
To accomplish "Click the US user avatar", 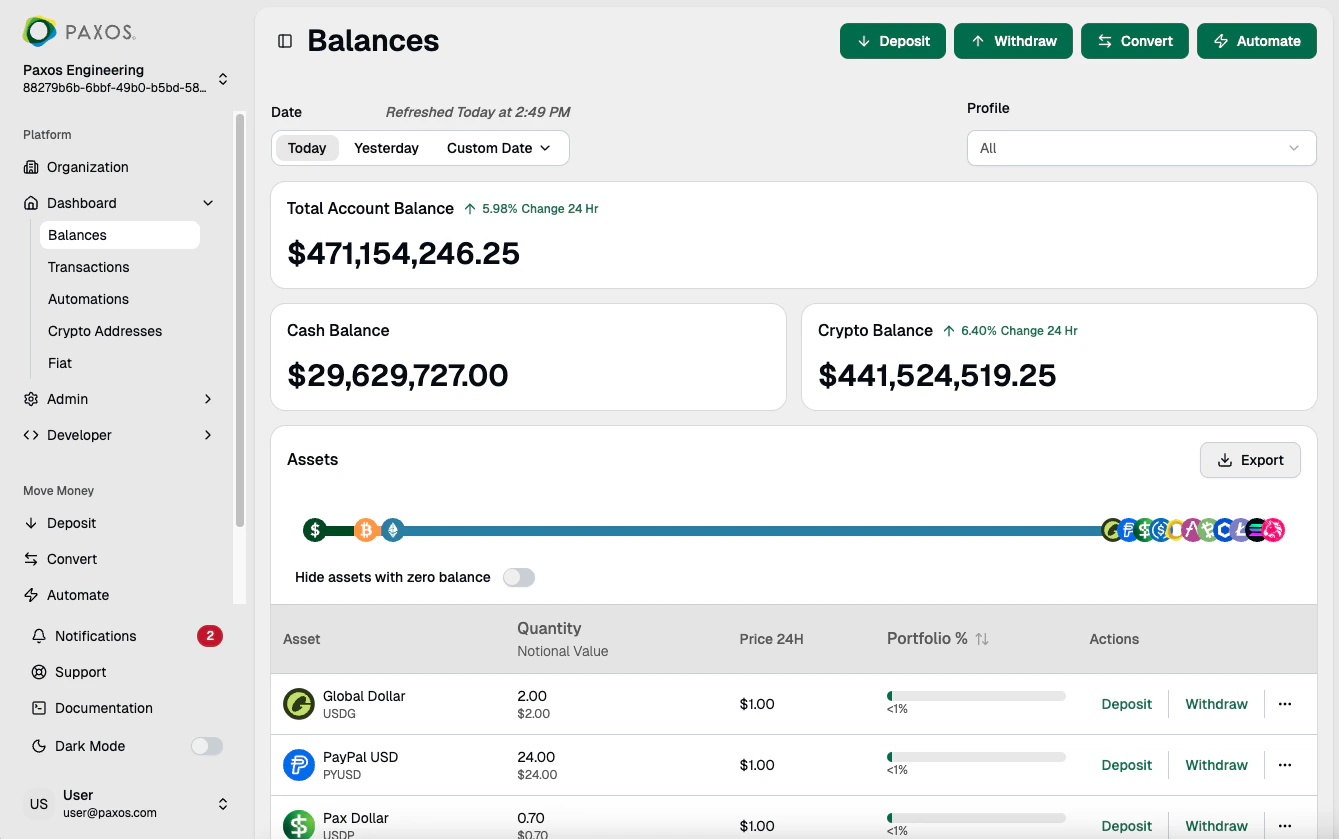I will [x=39, y=804].
